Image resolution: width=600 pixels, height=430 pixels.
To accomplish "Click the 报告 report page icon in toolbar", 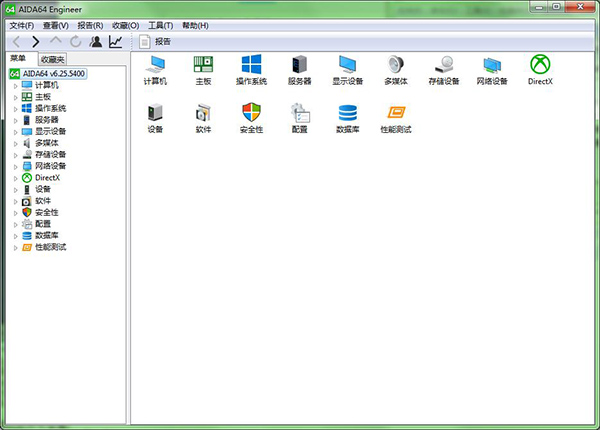I will click(145, 42).
